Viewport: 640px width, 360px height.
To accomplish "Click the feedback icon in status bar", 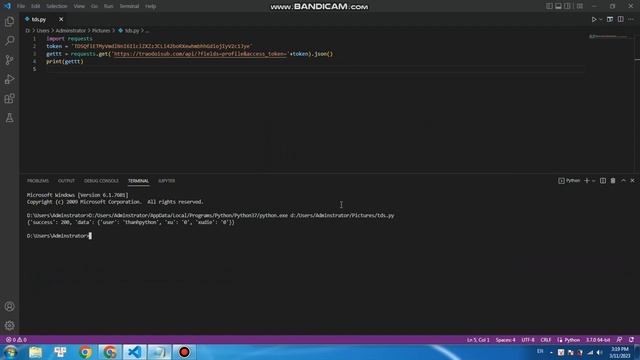I will pos(620,340).
